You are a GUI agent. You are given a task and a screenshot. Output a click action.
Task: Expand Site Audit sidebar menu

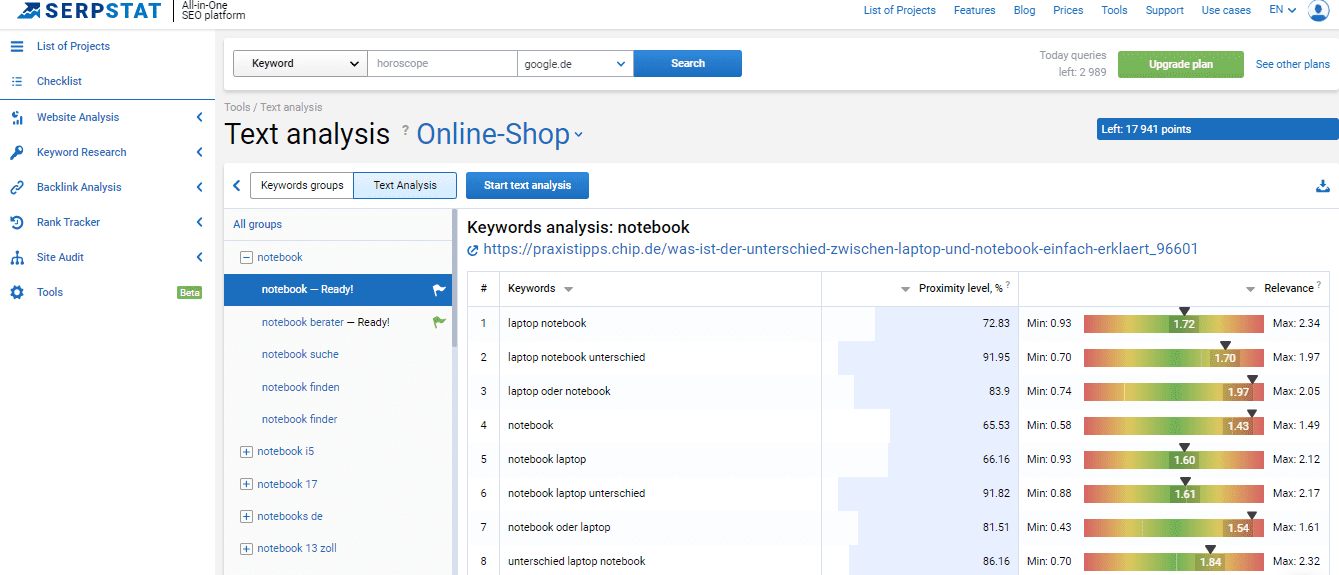coord(200,257)
